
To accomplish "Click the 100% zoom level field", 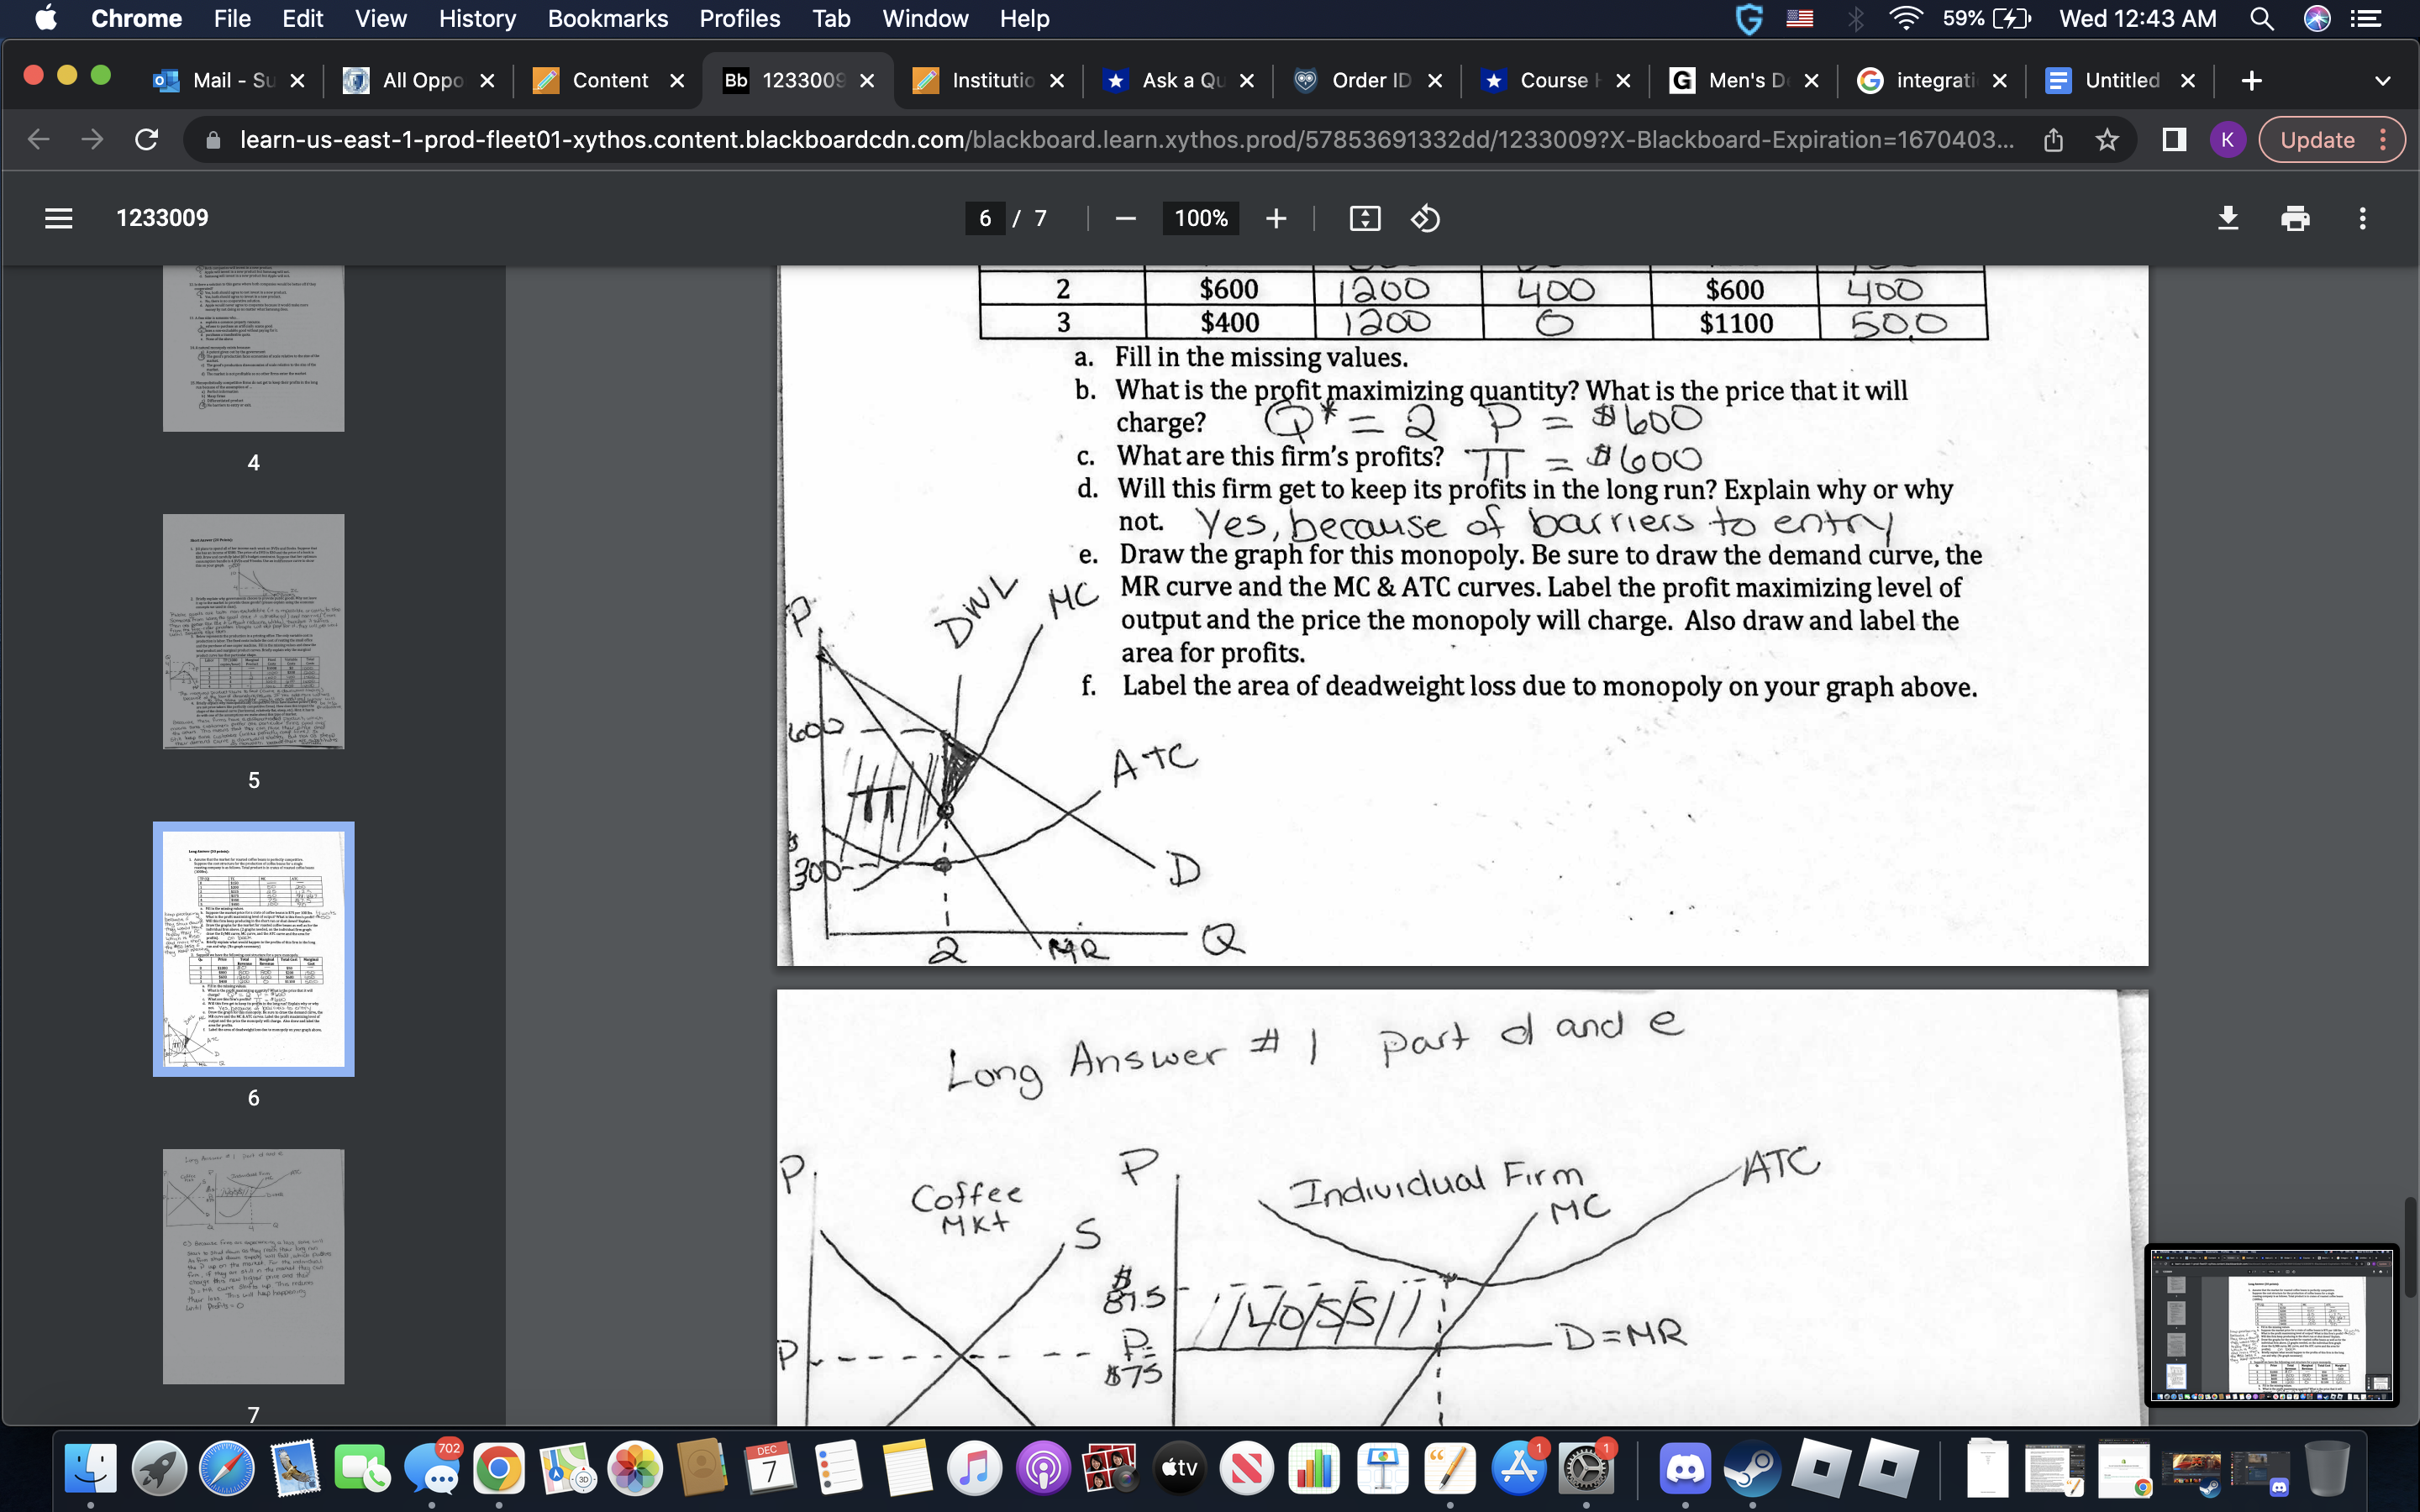I will click(x=1200, y=218).
